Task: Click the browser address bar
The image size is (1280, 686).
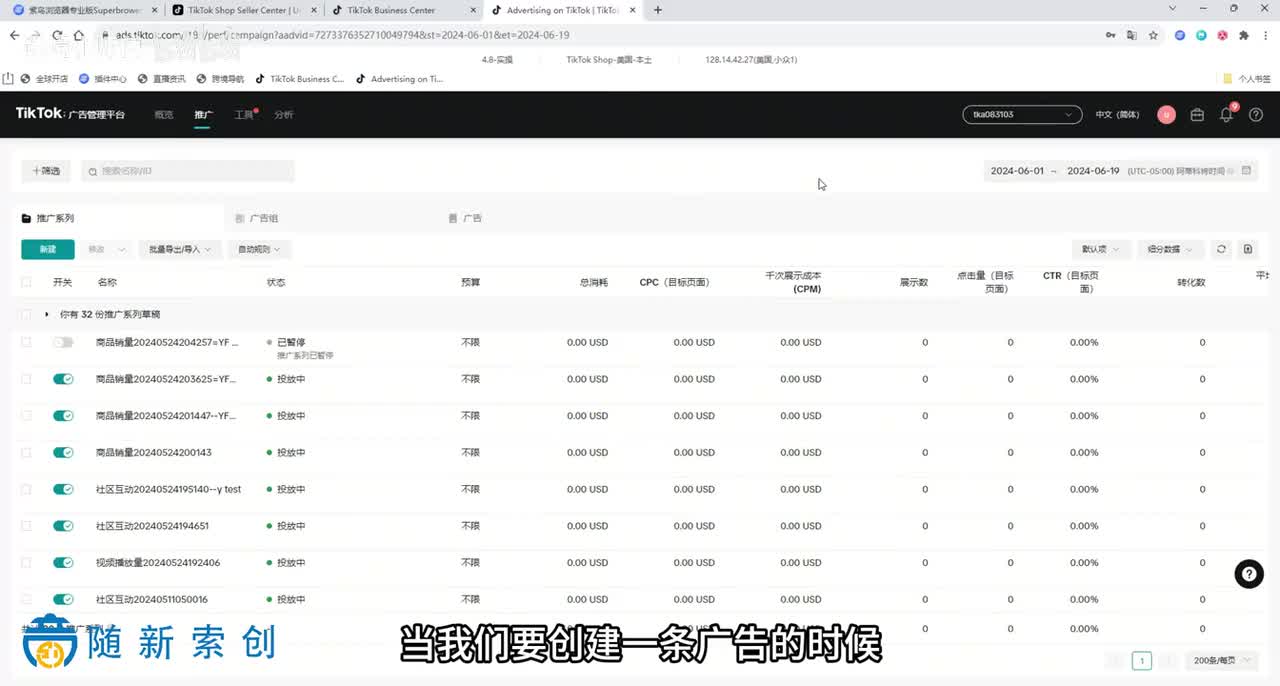Action: coord(600,35)
